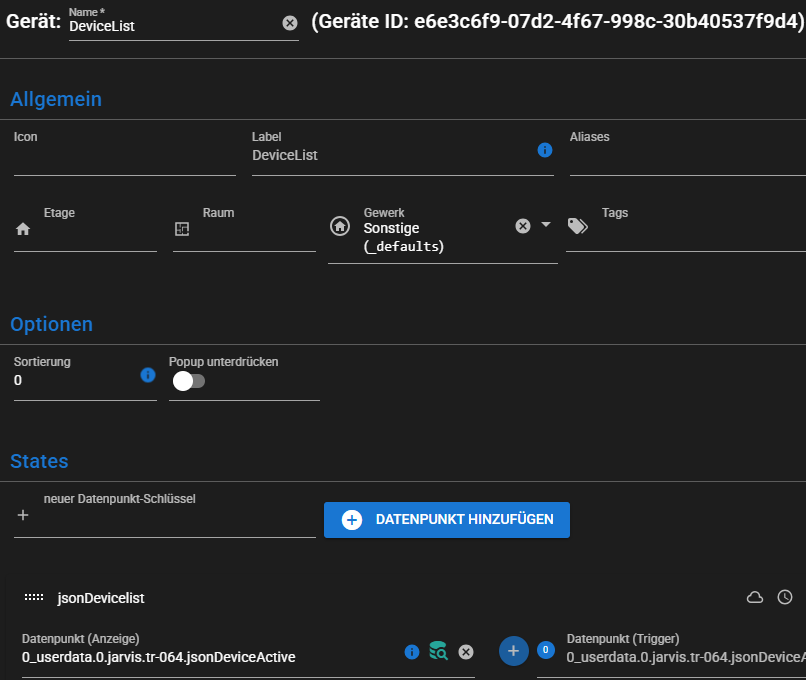The image size is (806, 680).
Task: Open the Raum selection field
Action: coord(255,231)
